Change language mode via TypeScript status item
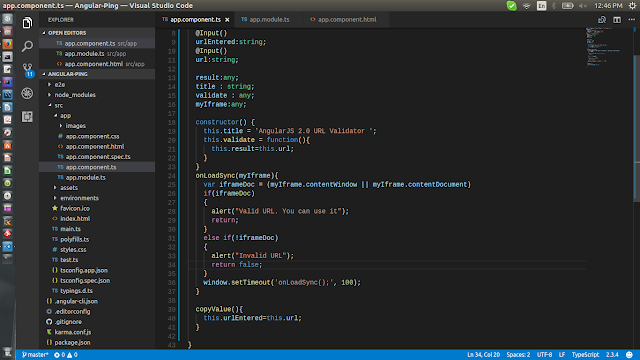The height and width of the screenshot is (360, 640). pyautogui.click(x=585, y=355)
